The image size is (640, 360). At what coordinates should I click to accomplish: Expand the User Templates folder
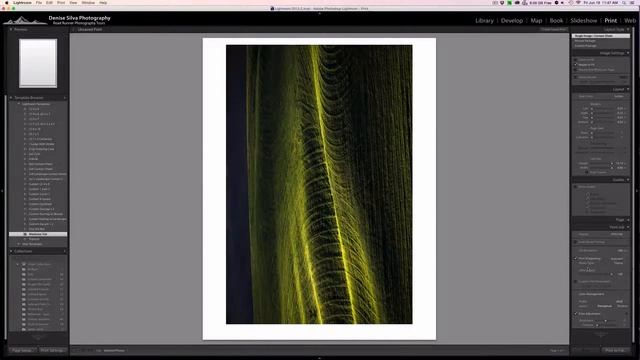pyautogui.click(x=18, y=244)
